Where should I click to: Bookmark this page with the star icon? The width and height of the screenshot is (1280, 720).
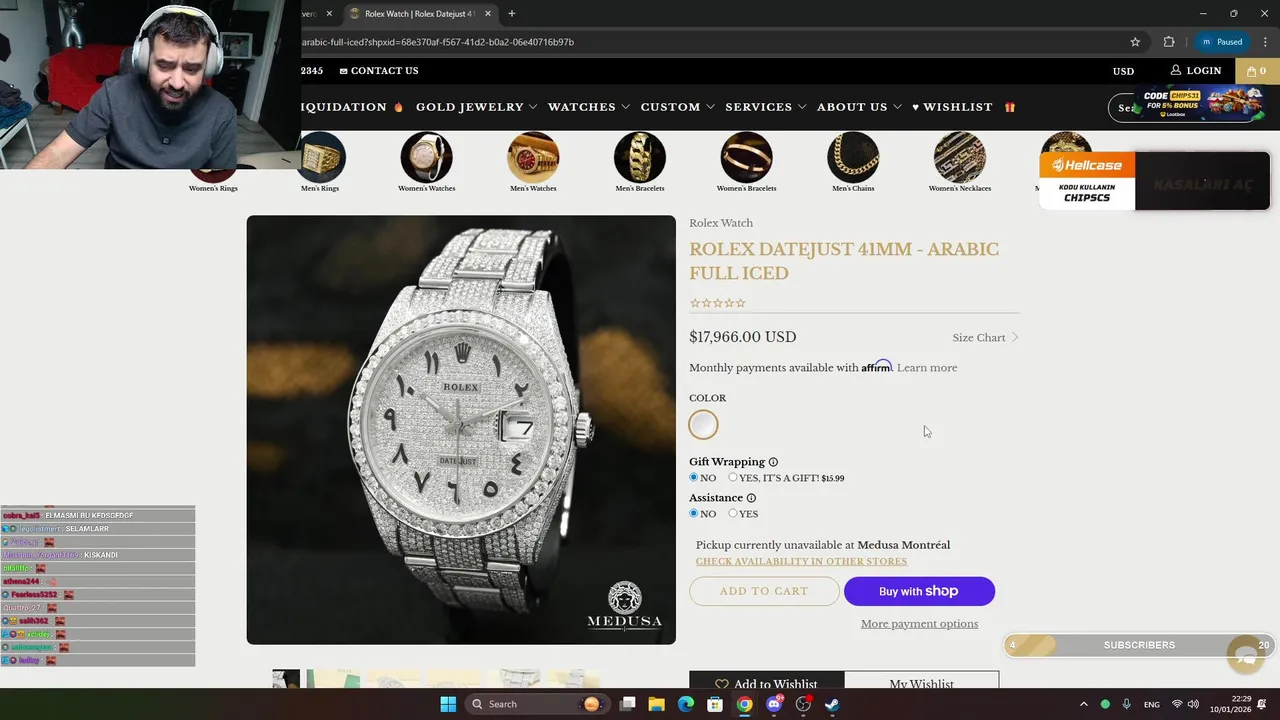[x=1135, y=42]
